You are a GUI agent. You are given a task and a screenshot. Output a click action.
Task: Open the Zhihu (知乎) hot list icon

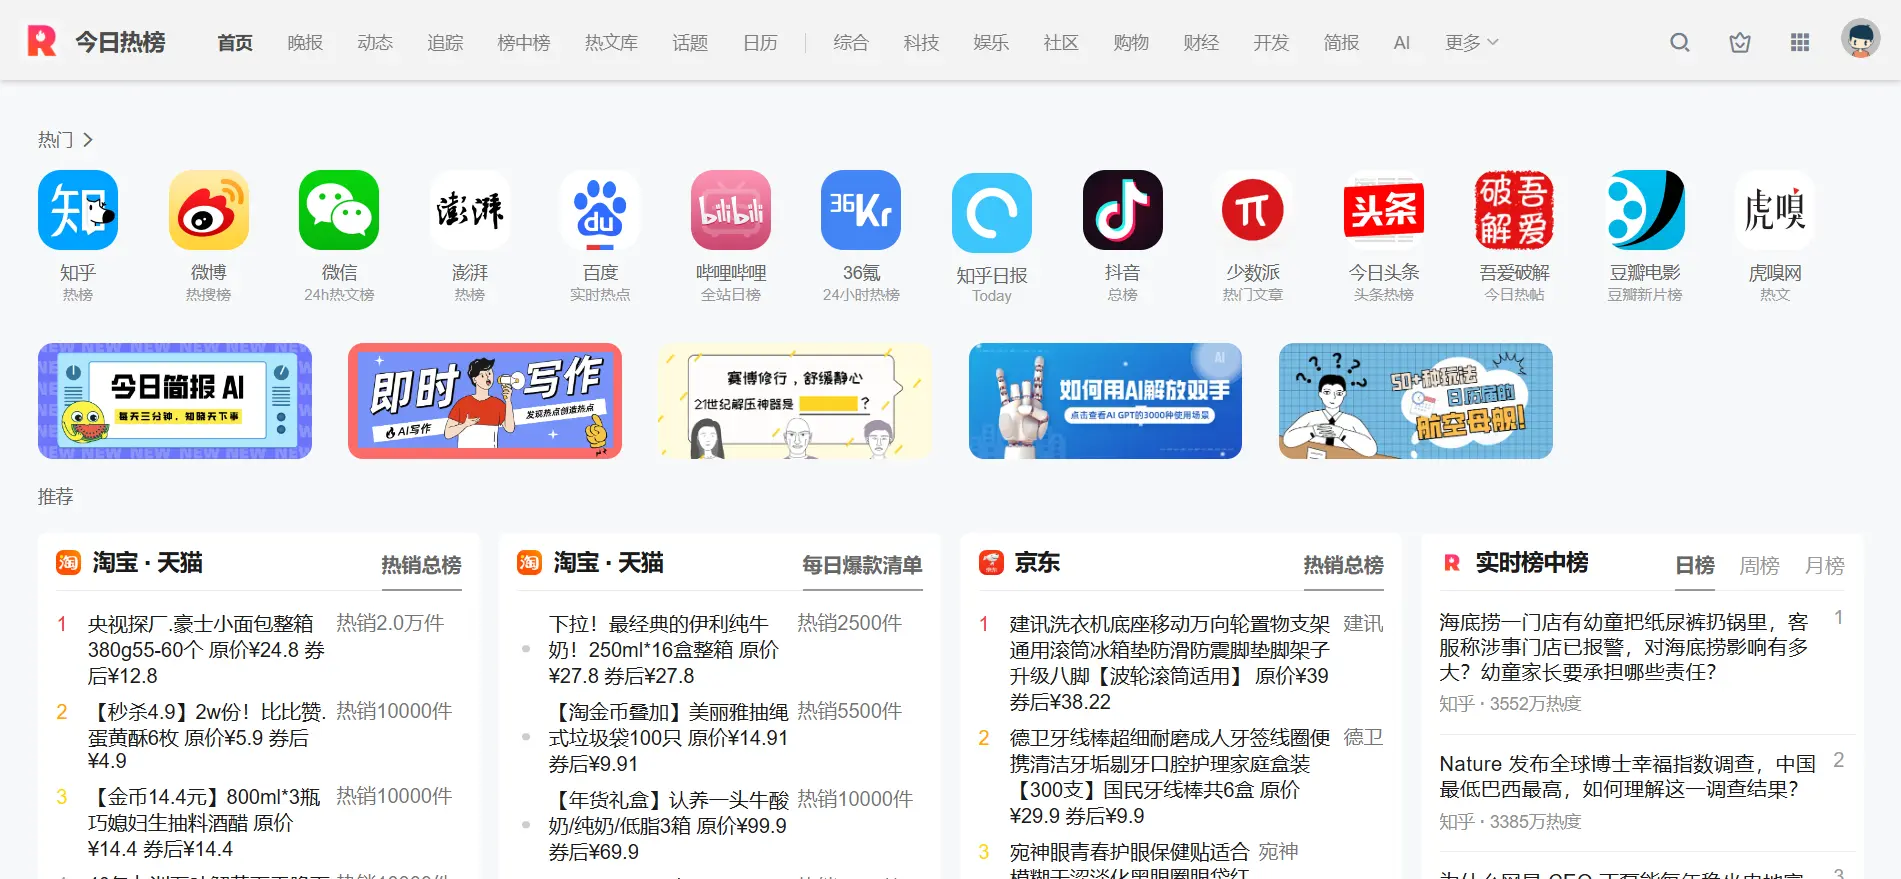pyautogui.click(x=78, y=211)
